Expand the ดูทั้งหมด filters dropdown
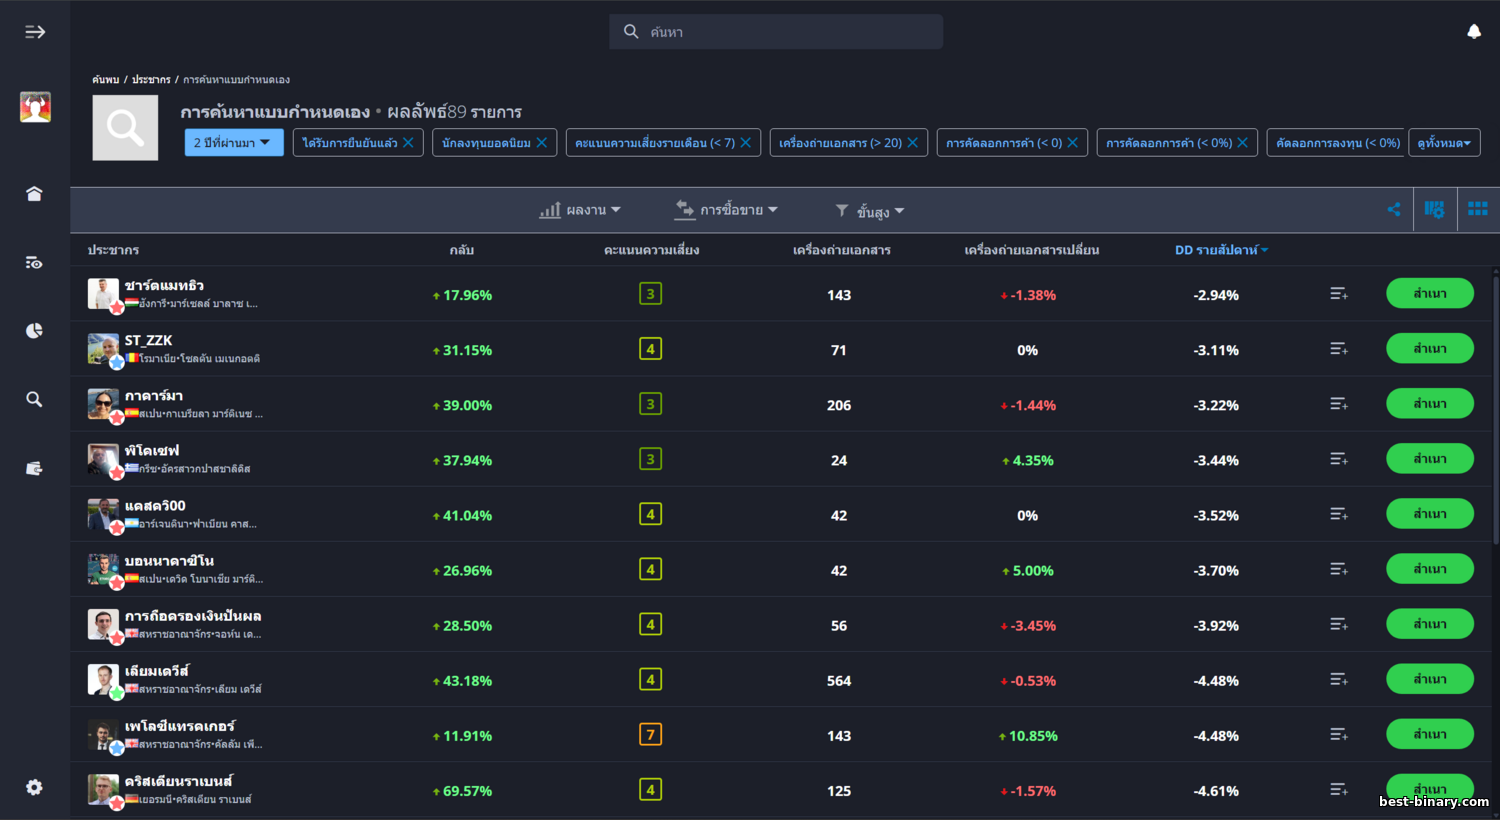 [1444, 143]
